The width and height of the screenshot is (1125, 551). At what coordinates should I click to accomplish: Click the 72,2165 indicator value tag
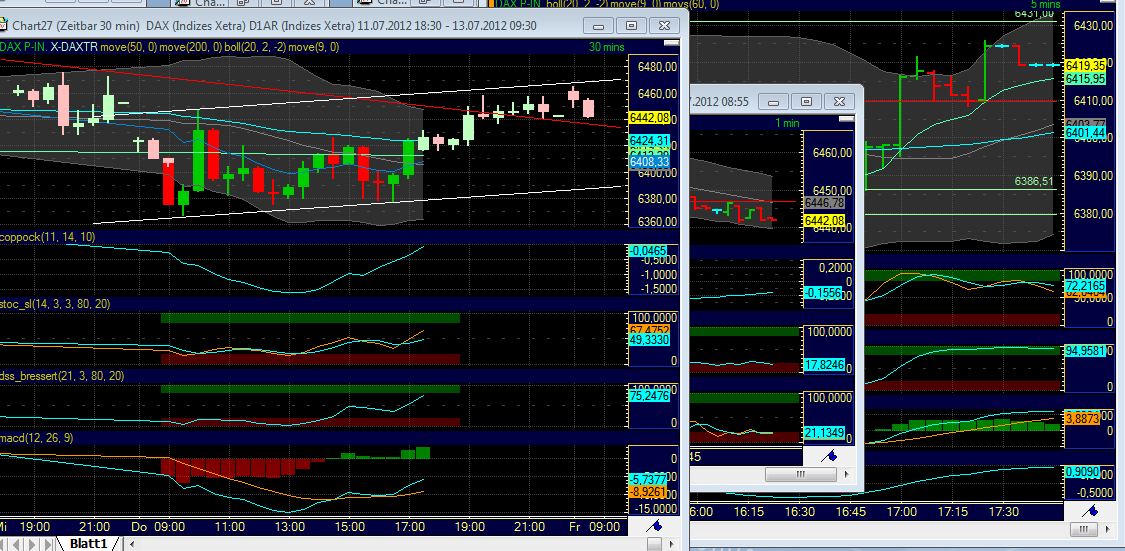(1085, 286)
